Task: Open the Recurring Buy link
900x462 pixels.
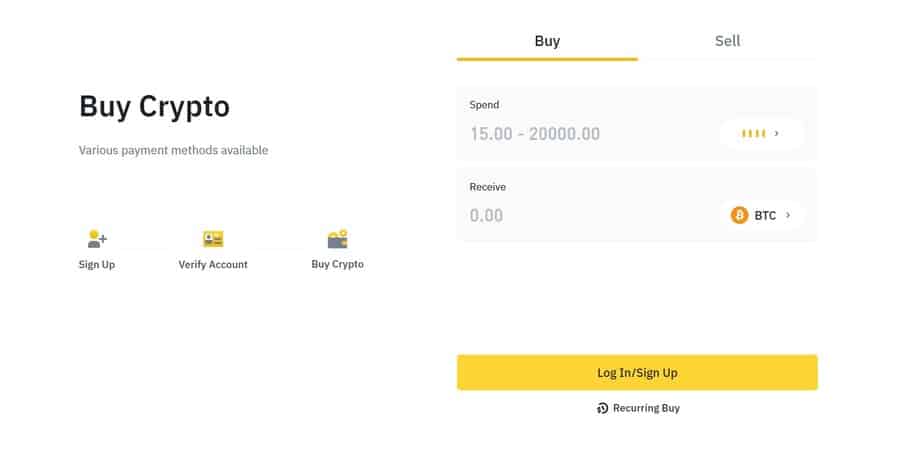Action: point(638,408)
